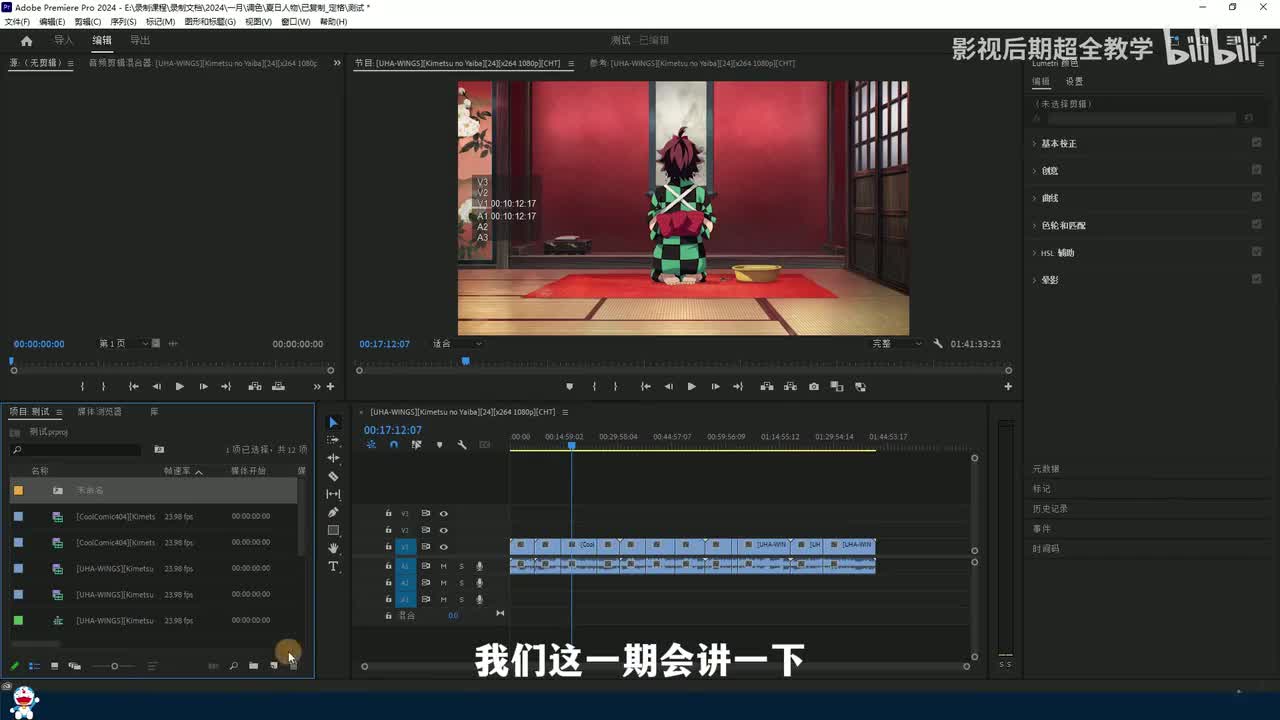Go to In point in program monitor
Screen dimensions: 1280x720
645,387
